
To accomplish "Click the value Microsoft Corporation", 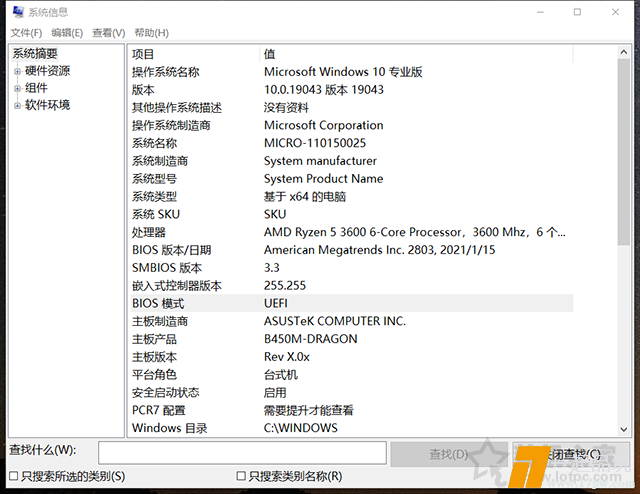I will point(324,125).
